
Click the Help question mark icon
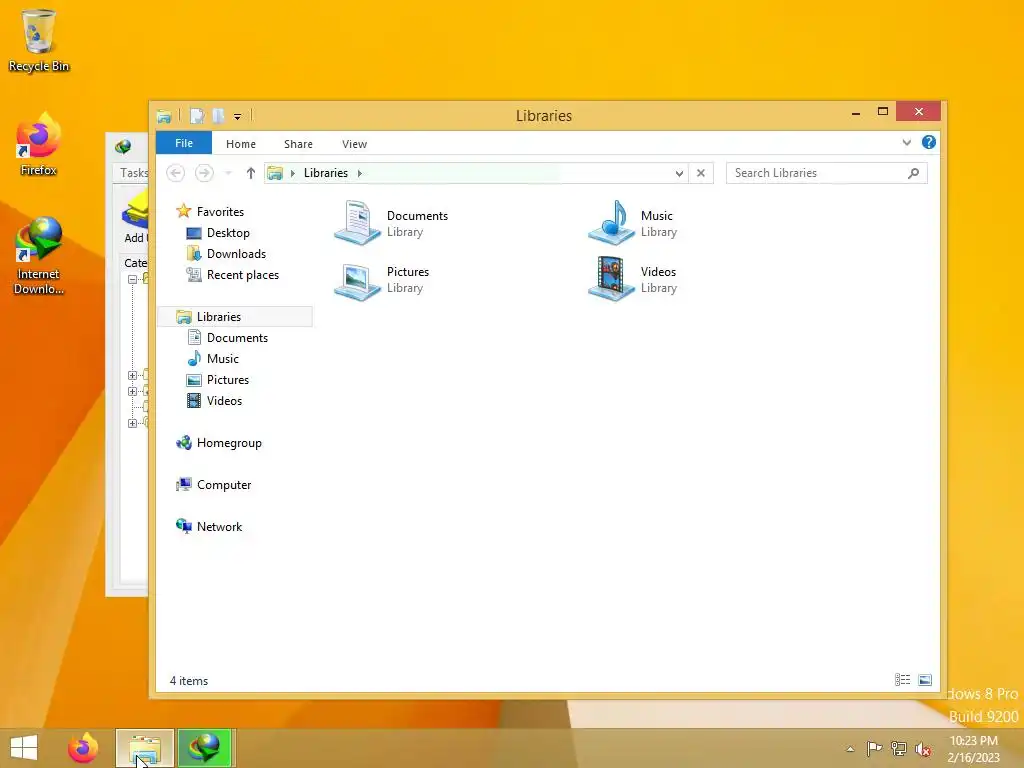point(929,142)
